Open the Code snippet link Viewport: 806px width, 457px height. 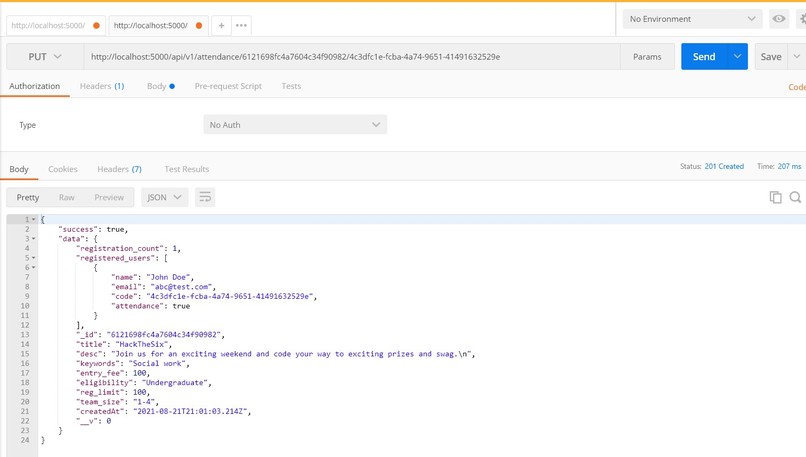(797, 87)
